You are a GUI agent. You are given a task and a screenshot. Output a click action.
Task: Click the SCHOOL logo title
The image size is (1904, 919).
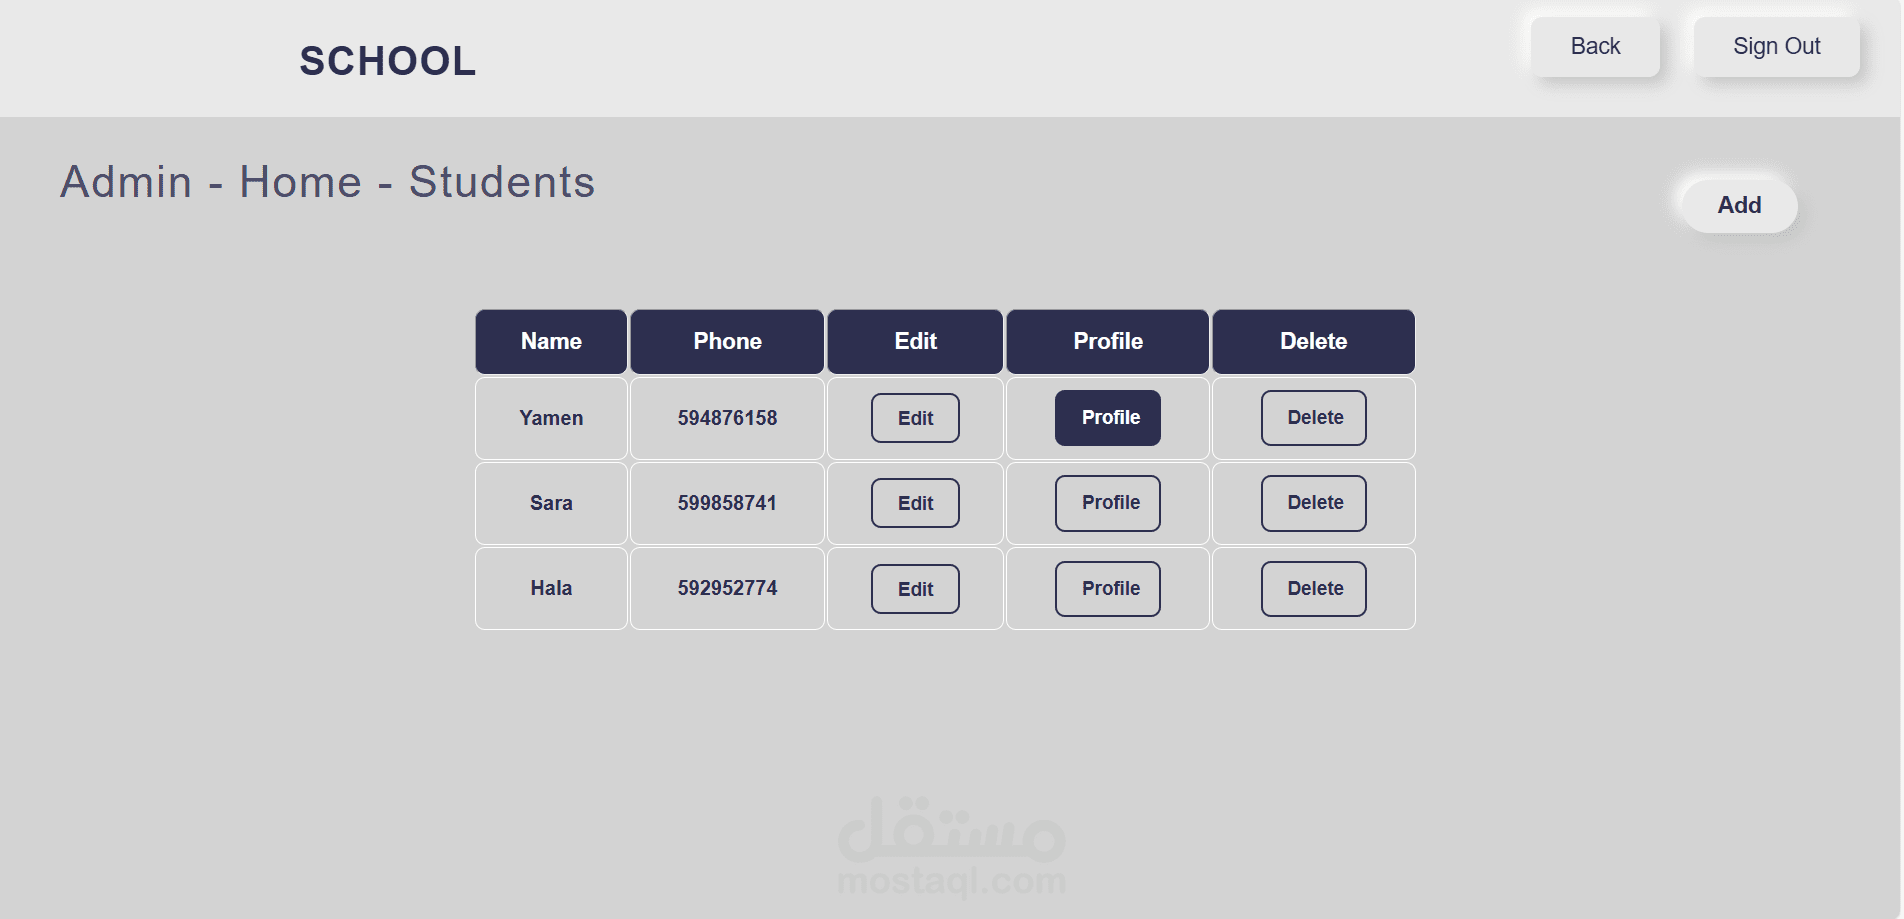(x=387, y=61)
